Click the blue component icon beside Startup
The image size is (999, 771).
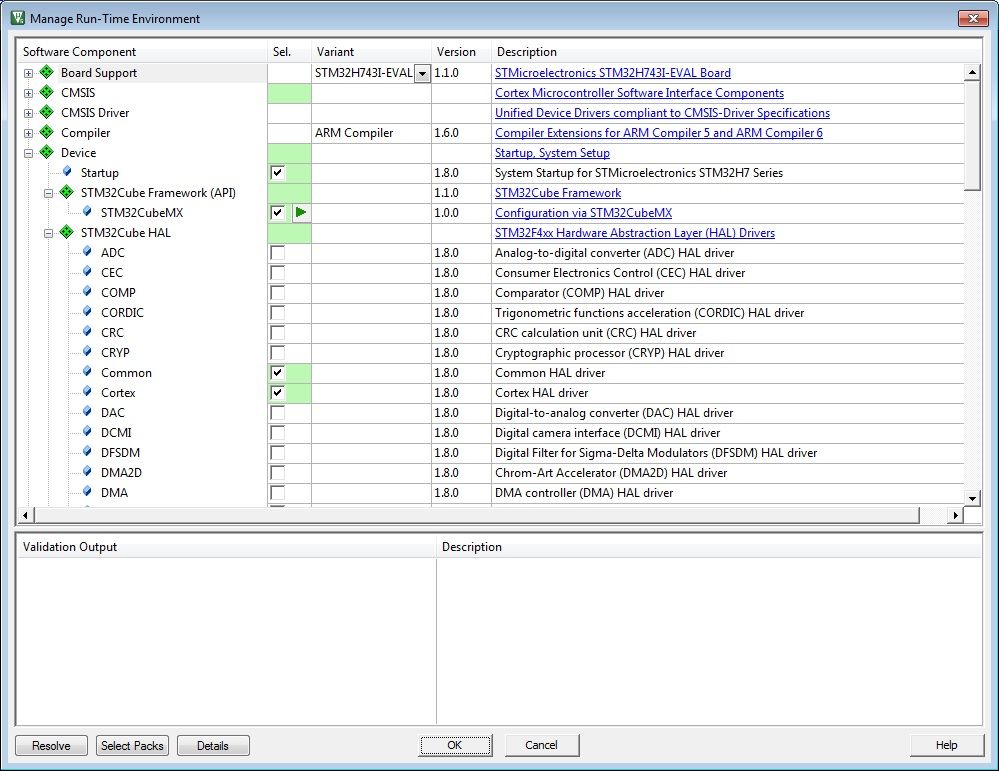68,171
